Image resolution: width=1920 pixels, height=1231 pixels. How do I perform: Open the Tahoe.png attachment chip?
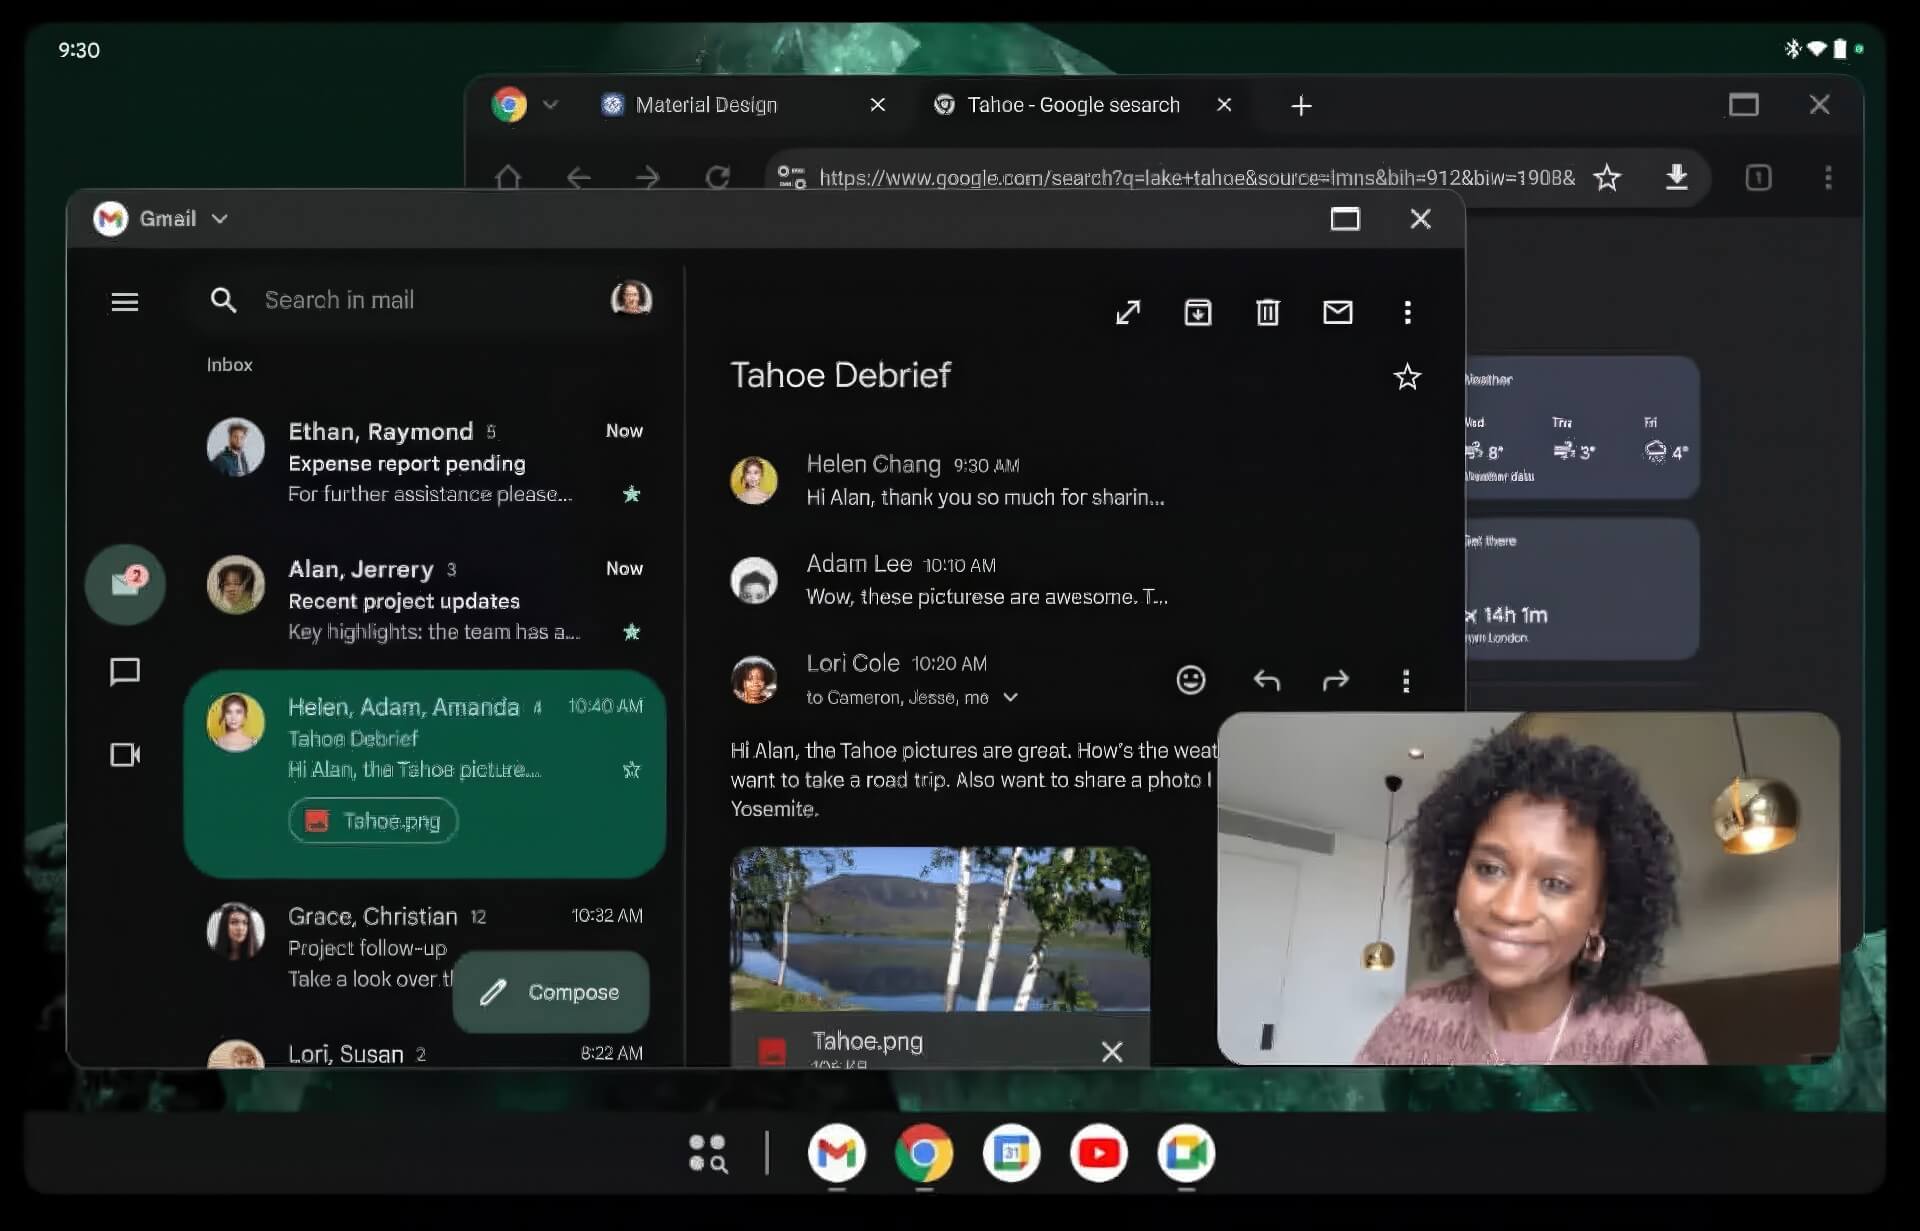[x=373, y=821]
